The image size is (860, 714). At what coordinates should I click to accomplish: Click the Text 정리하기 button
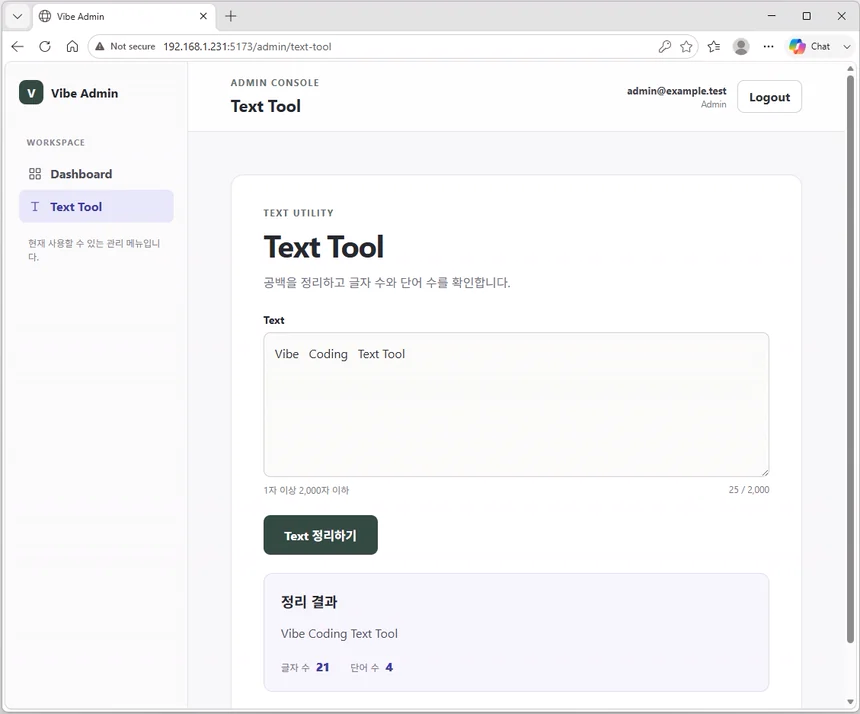click(x=320, y=535)
